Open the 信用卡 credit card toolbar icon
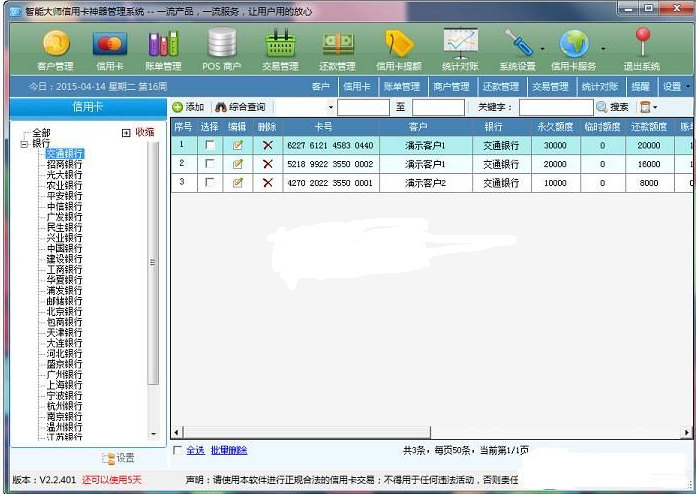Viewport: 696px width, 494px height. pyautogui.click(x=110, y=43)
